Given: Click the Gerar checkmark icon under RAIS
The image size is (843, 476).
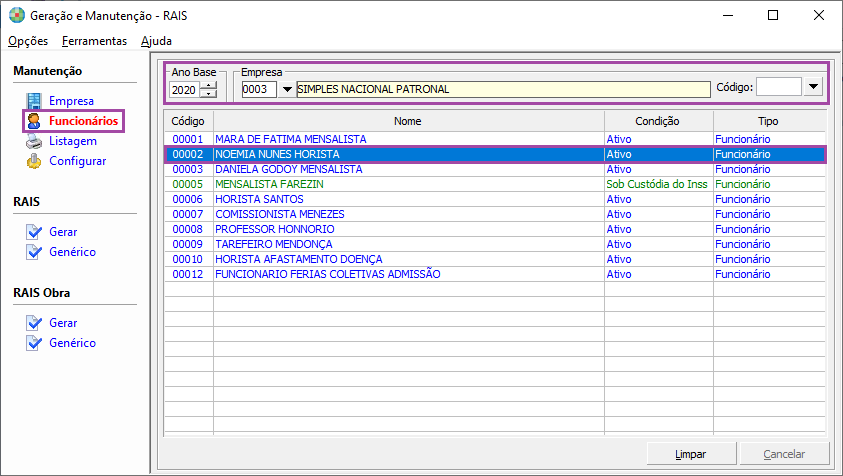Looking at the screenshot, I should click(x=34, y=232).
